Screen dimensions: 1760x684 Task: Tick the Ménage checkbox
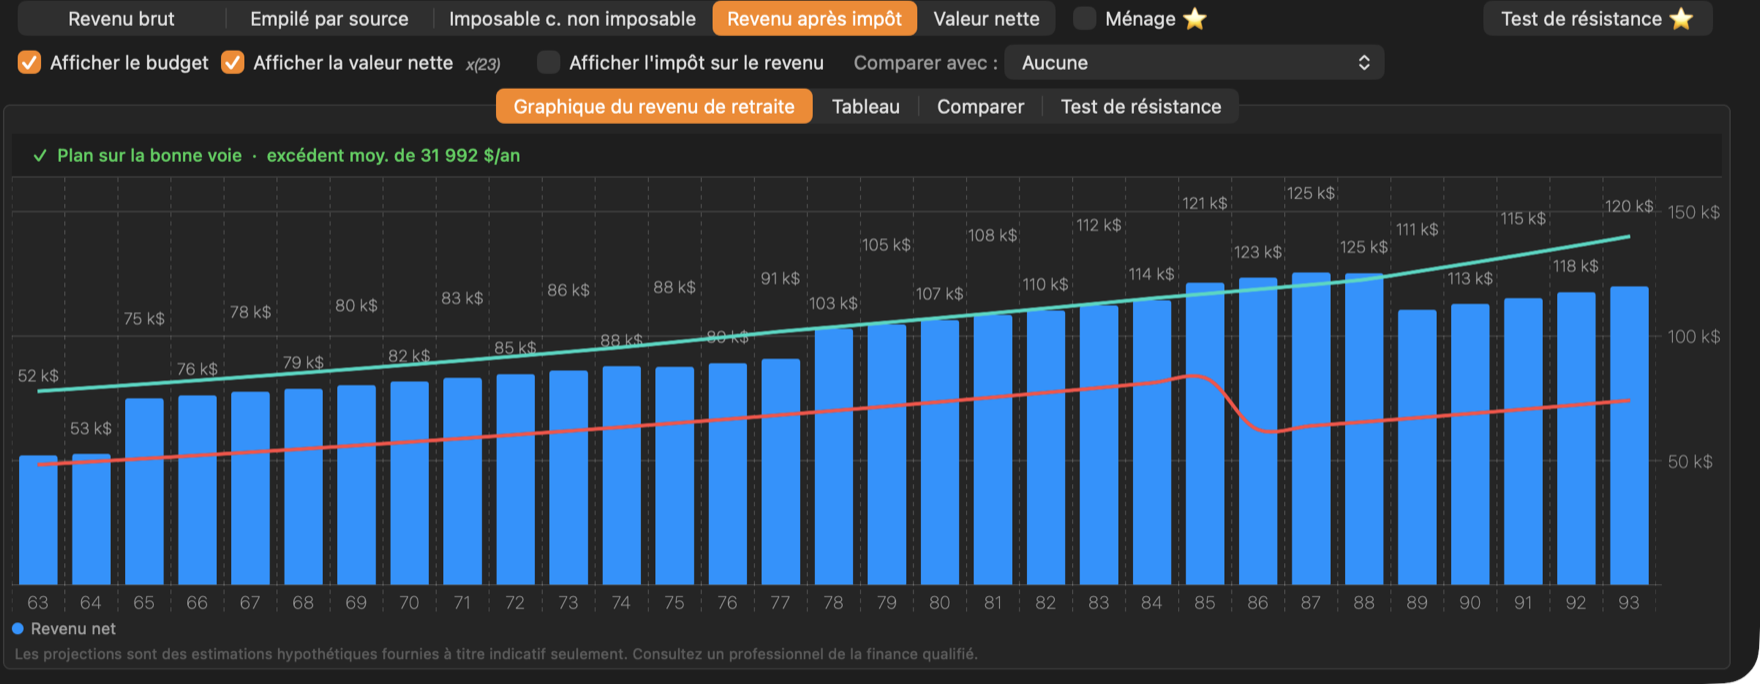1084,18
